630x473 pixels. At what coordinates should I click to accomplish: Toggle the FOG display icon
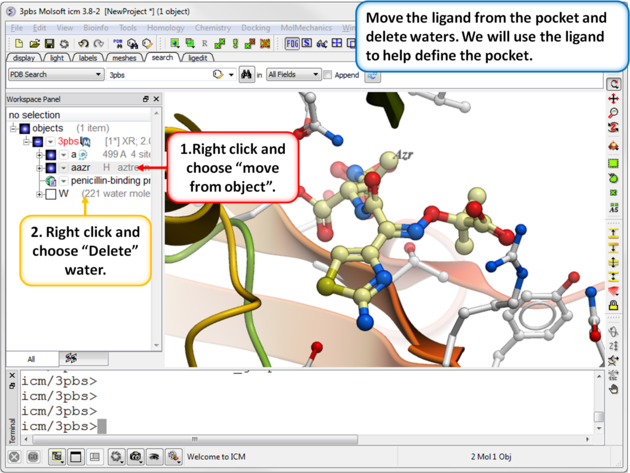click(293, 44)
